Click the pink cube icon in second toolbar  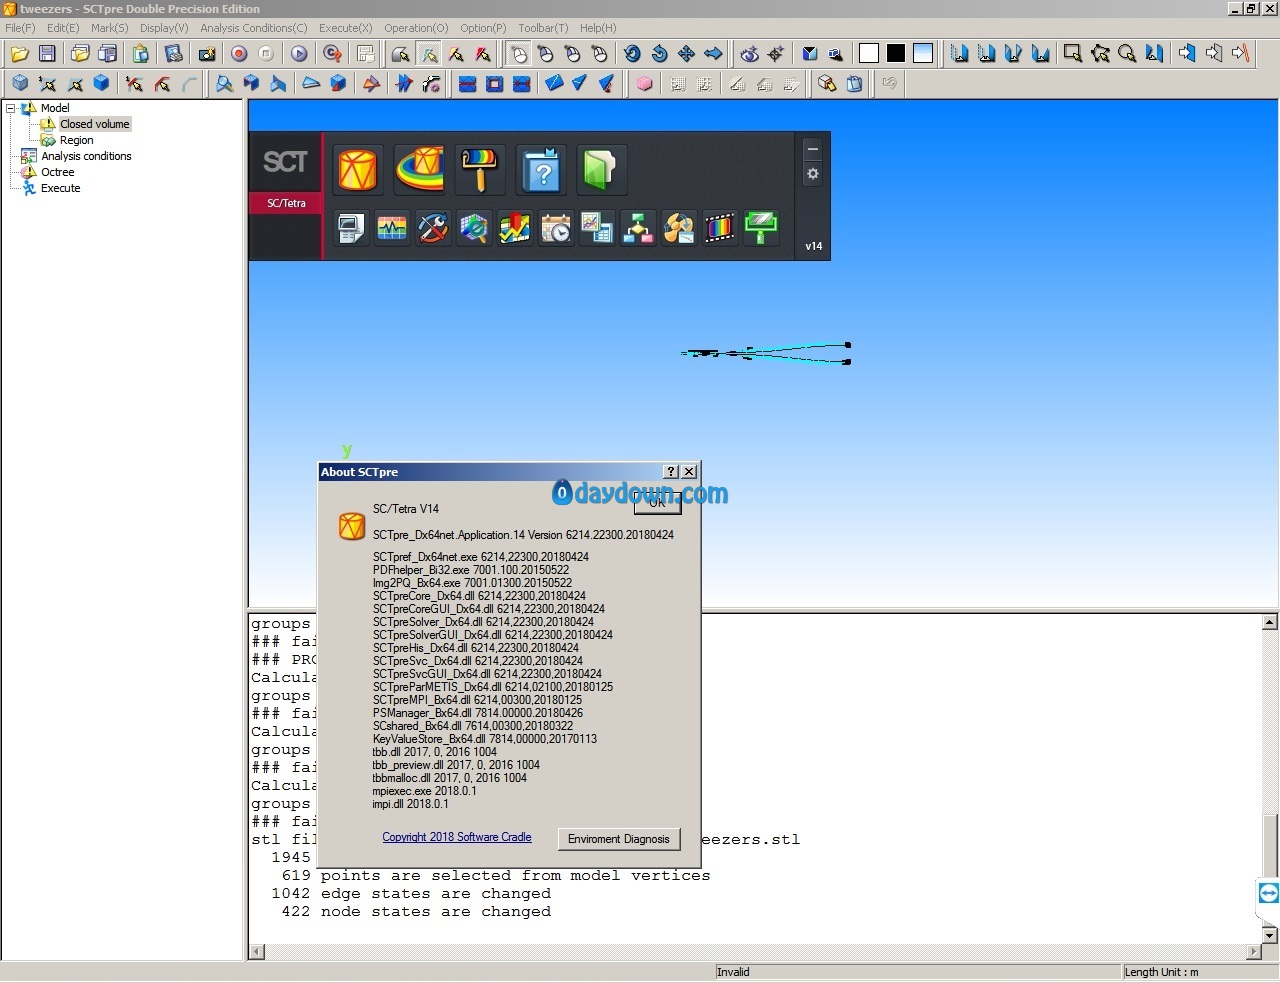click(644, 84)
